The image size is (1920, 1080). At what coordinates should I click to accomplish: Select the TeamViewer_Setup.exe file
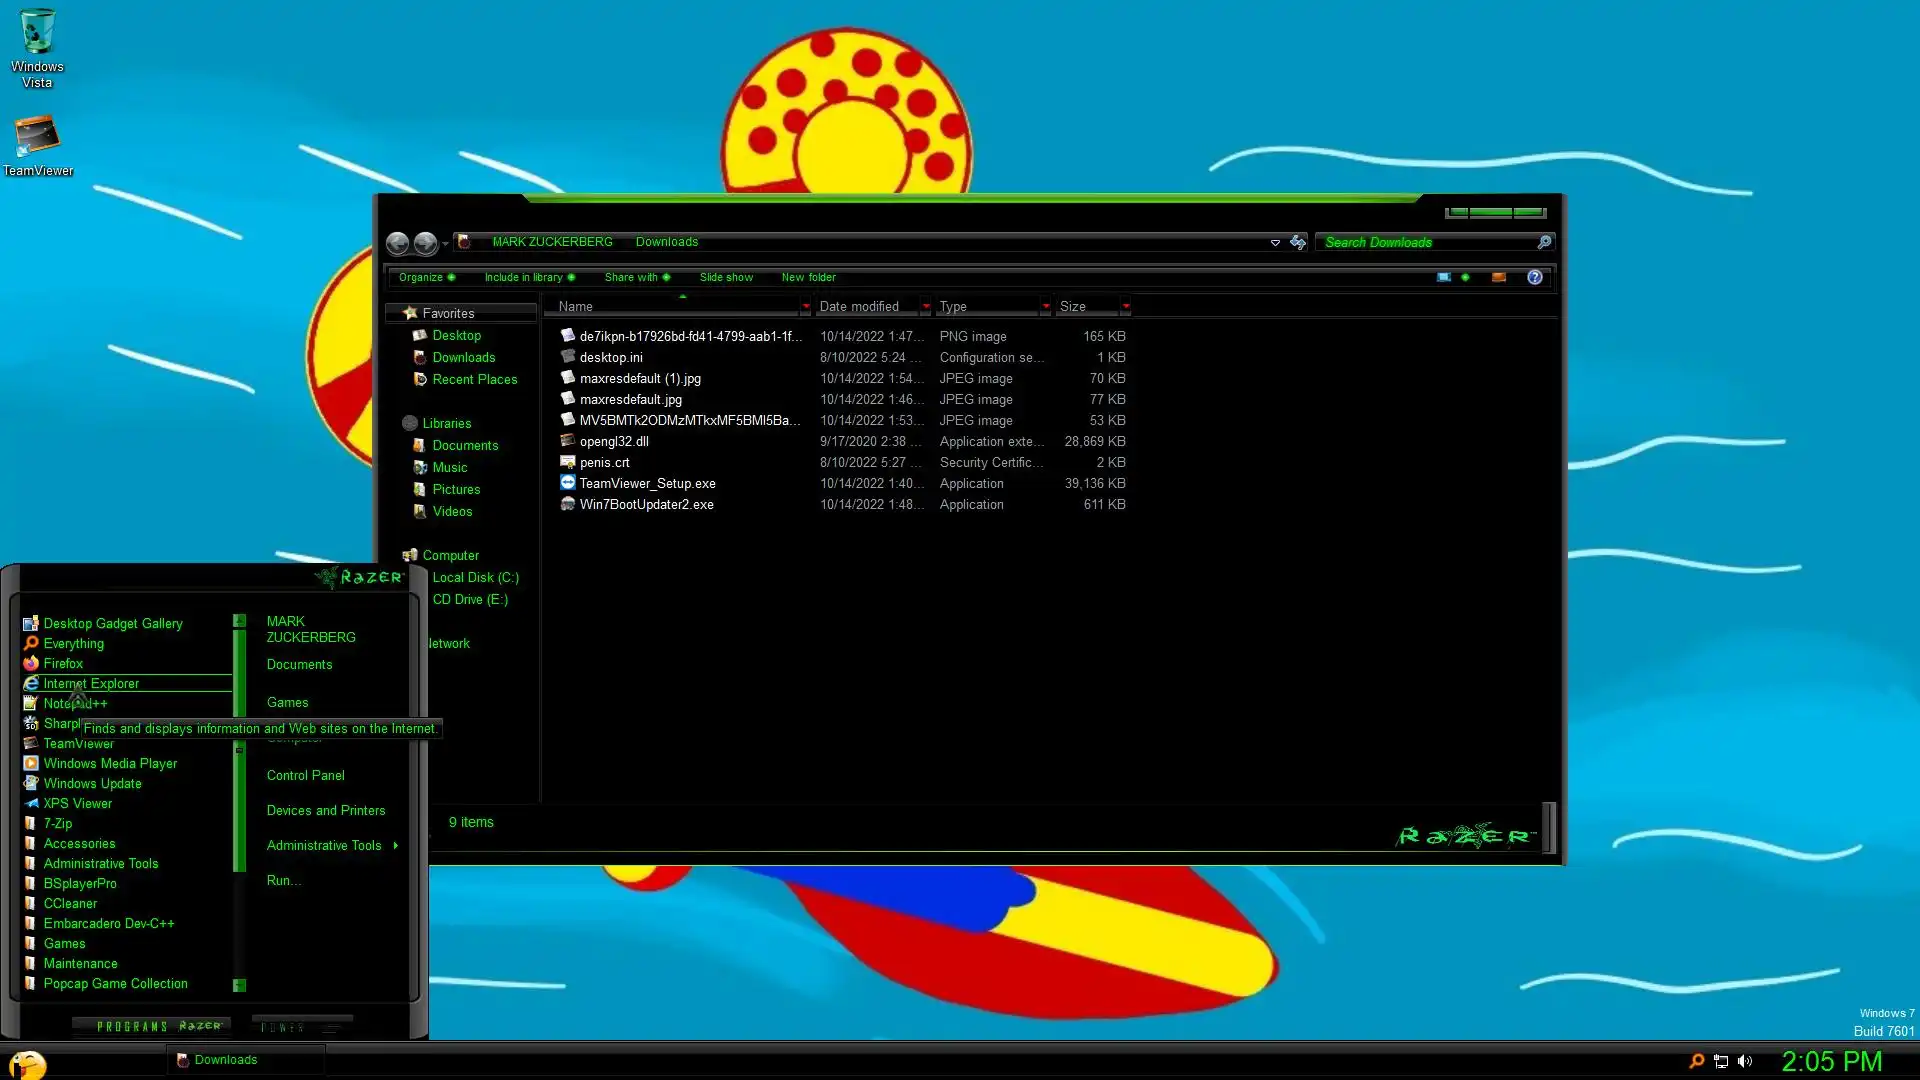(647, 483)
